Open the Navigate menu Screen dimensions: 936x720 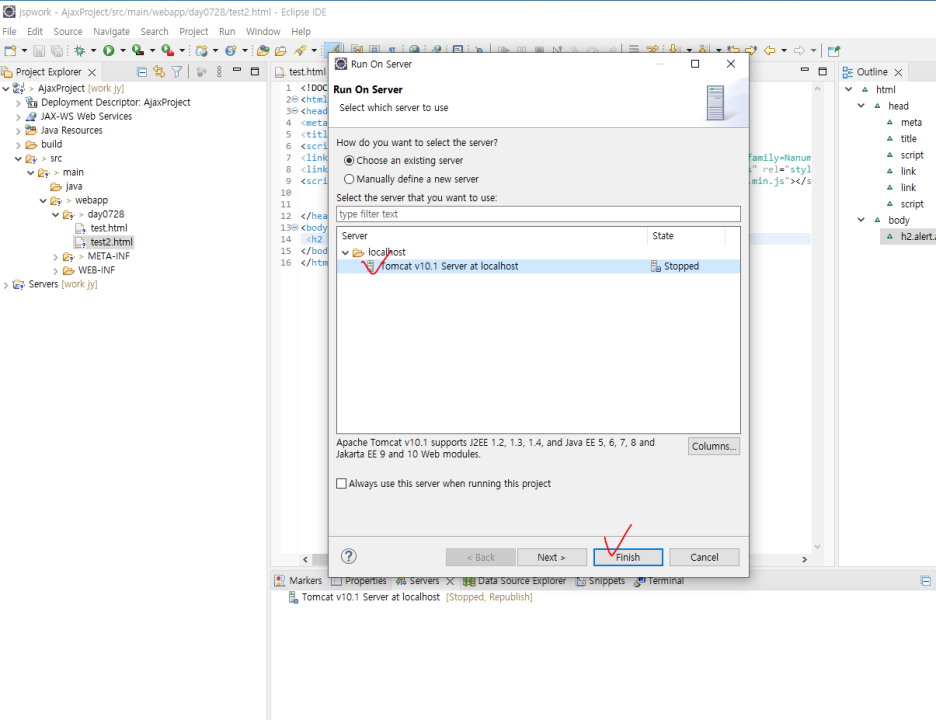pos(111,31)
